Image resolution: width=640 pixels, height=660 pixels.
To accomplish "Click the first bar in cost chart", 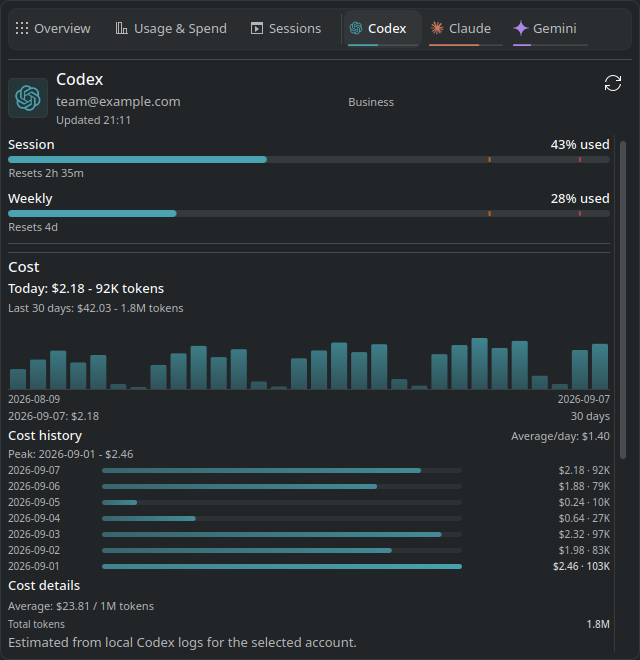I will pyautogui.click(x=18, y=379).
